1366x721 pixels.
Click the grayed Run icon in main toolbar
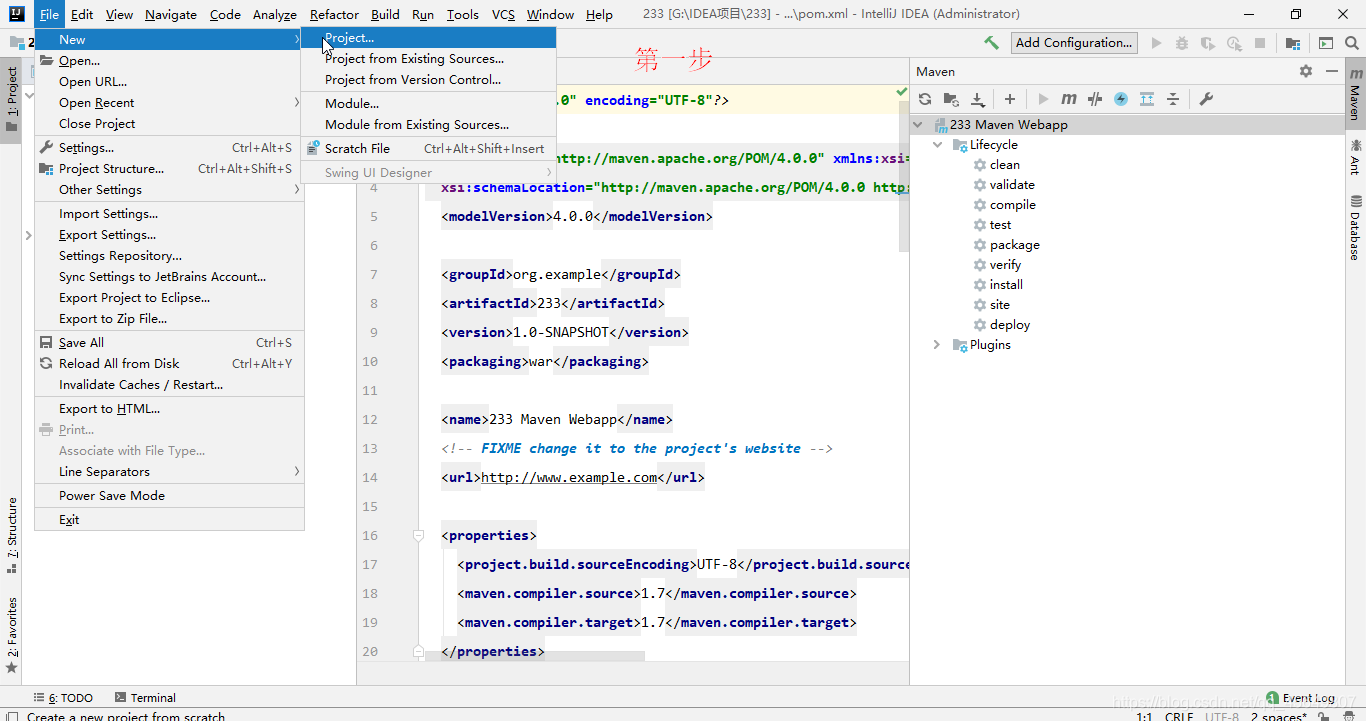1157,43
